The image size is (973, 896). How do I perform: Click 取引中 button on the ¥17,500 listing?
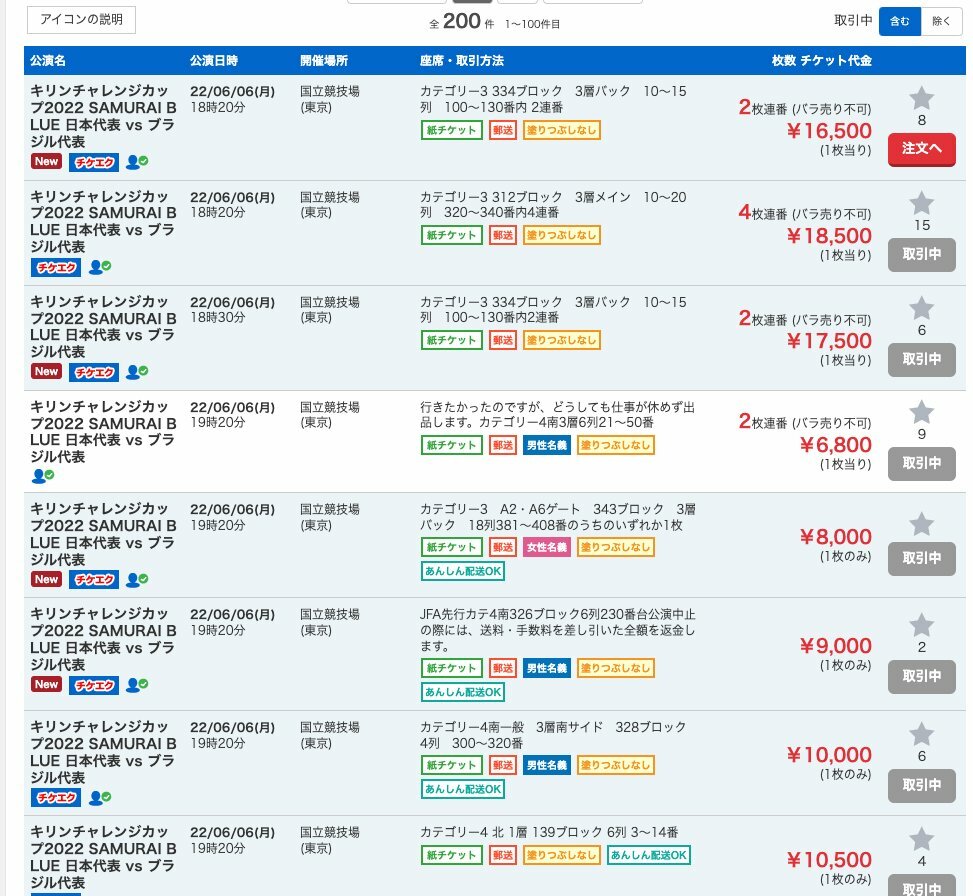921,359
